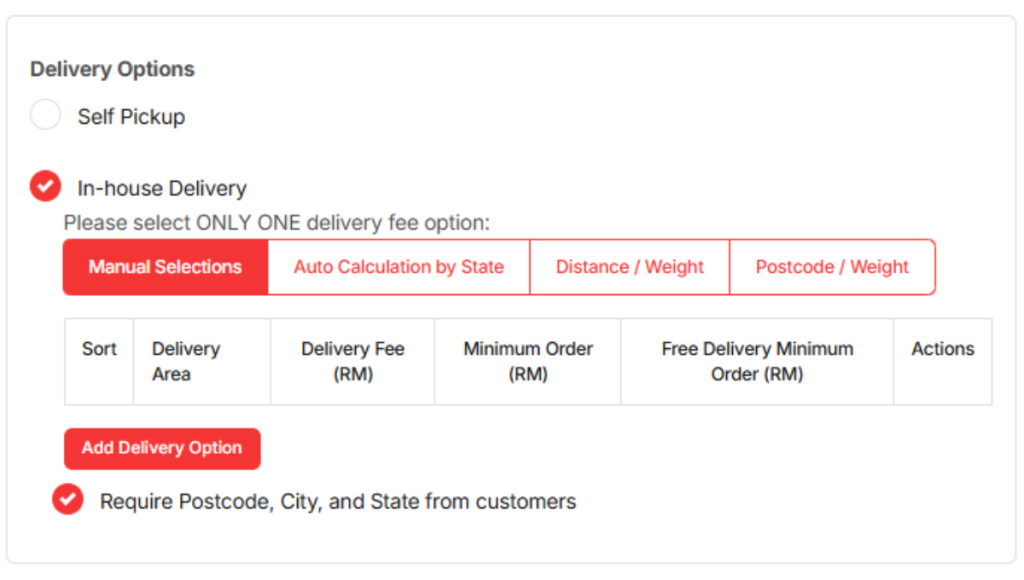Image resolution: width=1024 pixels, height=580 pixels.
Task: Enable the Self Pickup checkbox
Action: pos(46,115)
